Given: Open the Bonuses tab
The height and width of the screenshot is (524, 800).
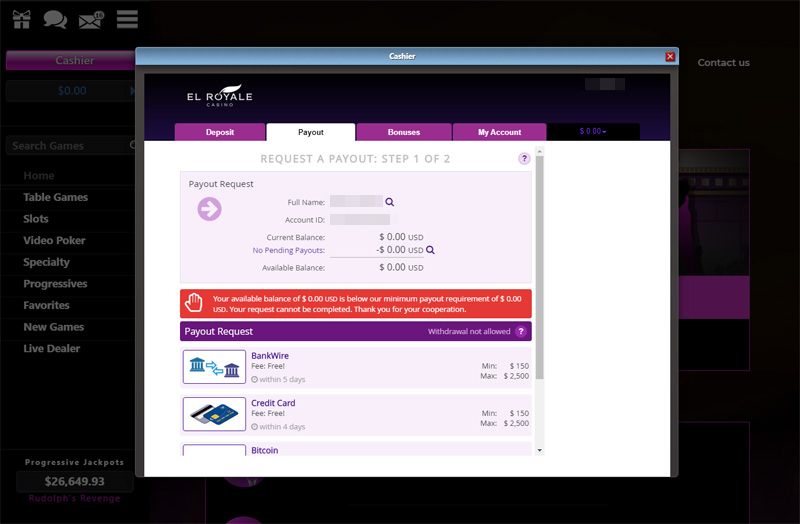Looking at the screenshot, I should pyautogui.click(x=404, y=132).
